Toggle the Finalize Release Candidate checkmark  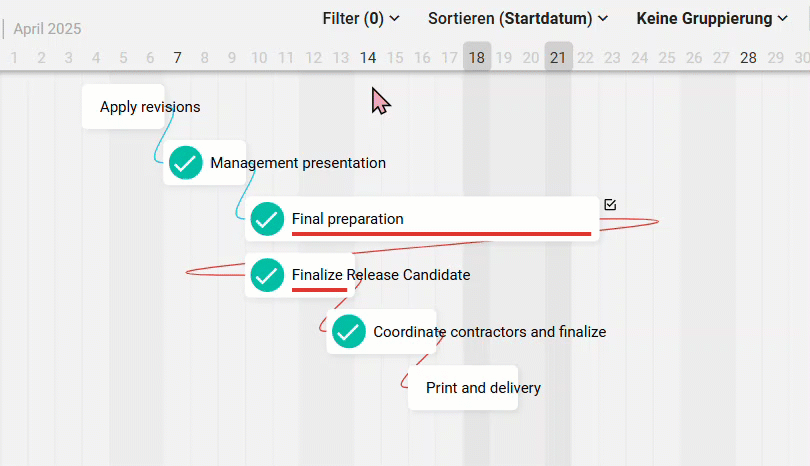[267, 275]
